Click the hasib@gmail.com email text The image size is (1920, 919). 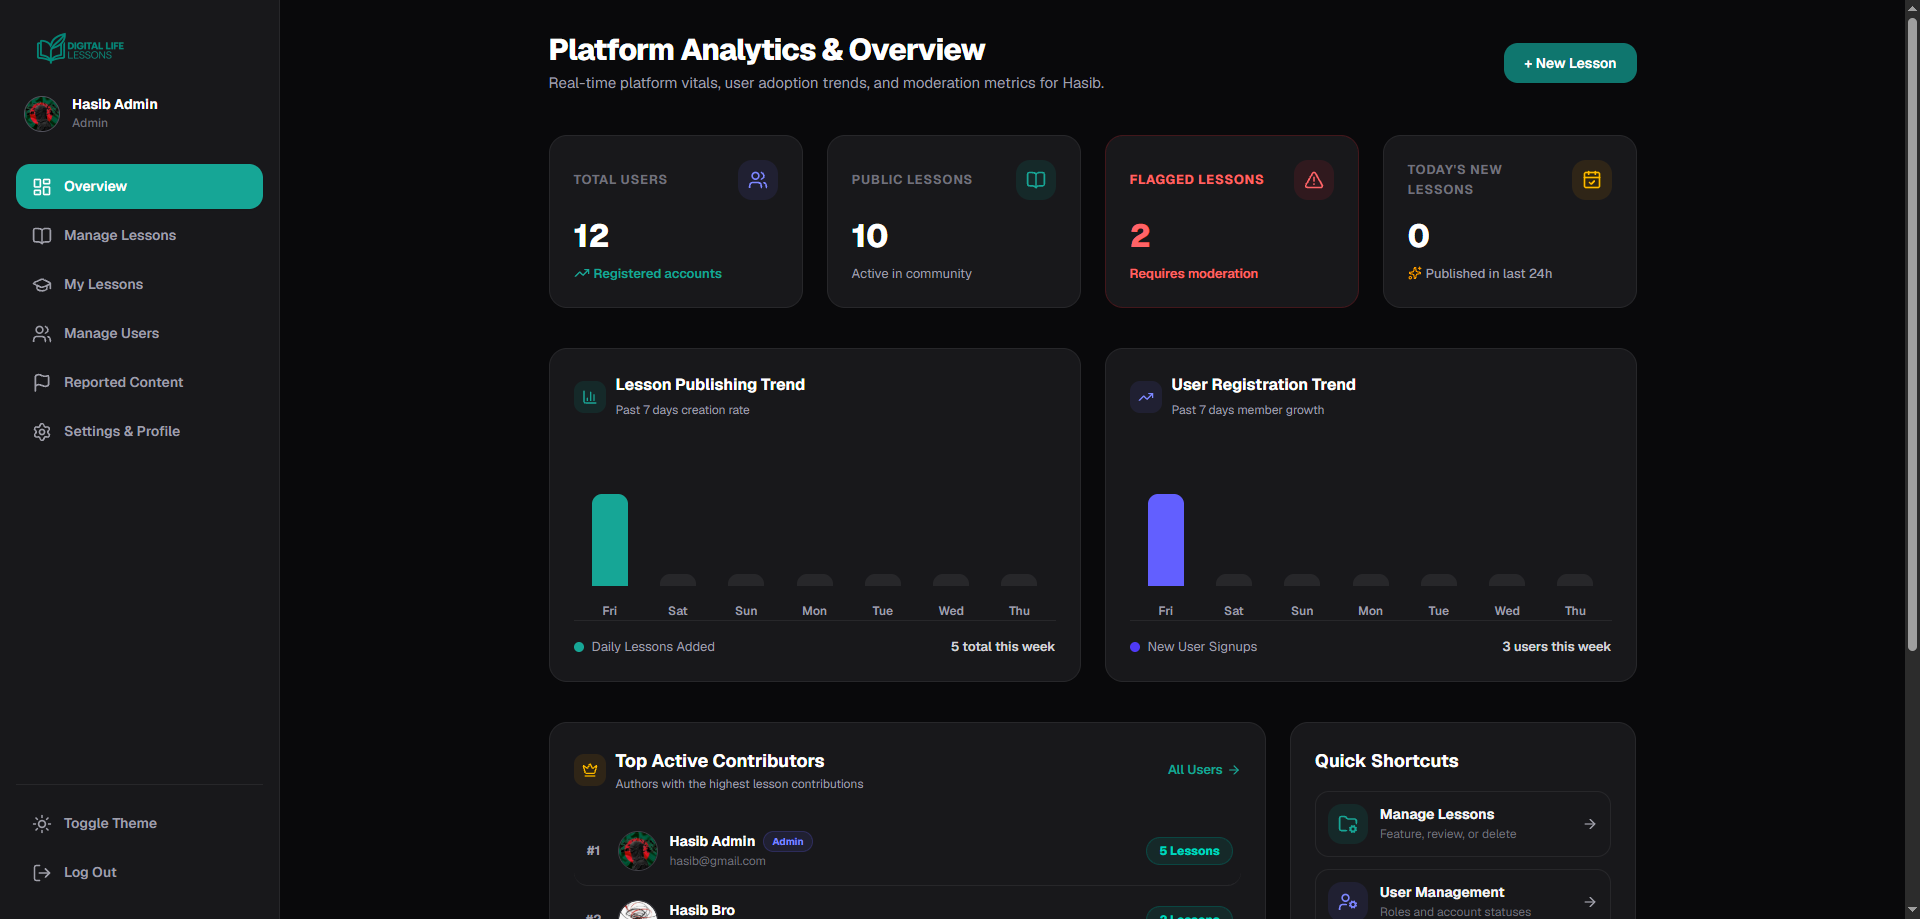click(718, 861)
